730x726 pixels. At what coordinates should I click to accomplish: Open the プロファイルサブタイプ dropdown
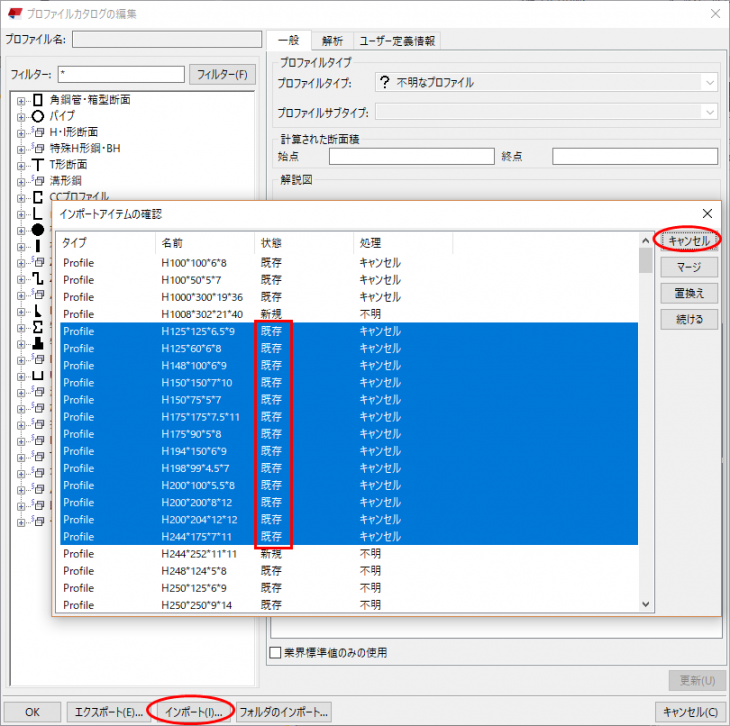coord(710,112)
